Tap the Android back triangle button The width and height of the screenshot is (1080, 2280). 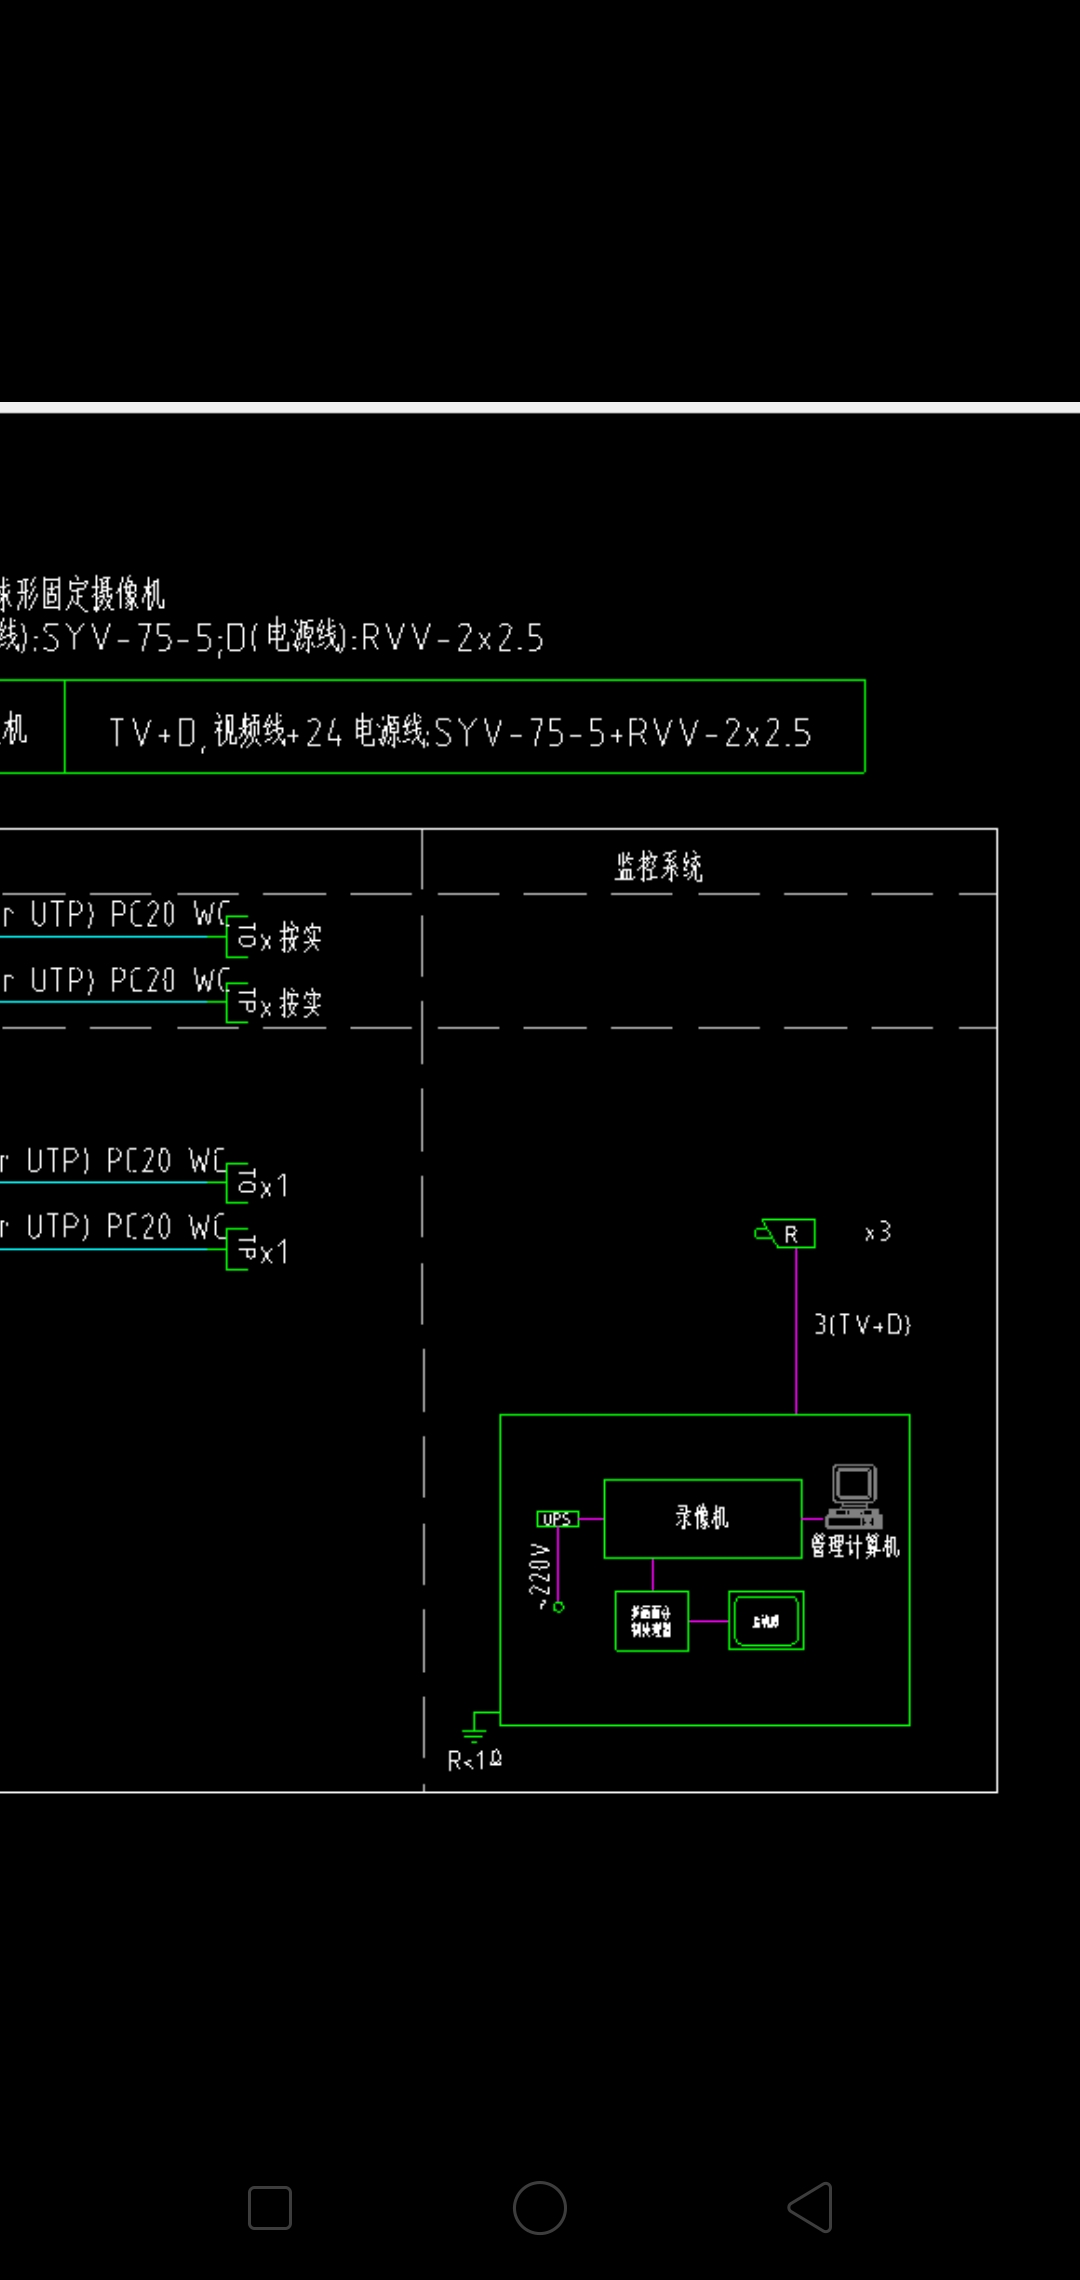point(810,2207)
